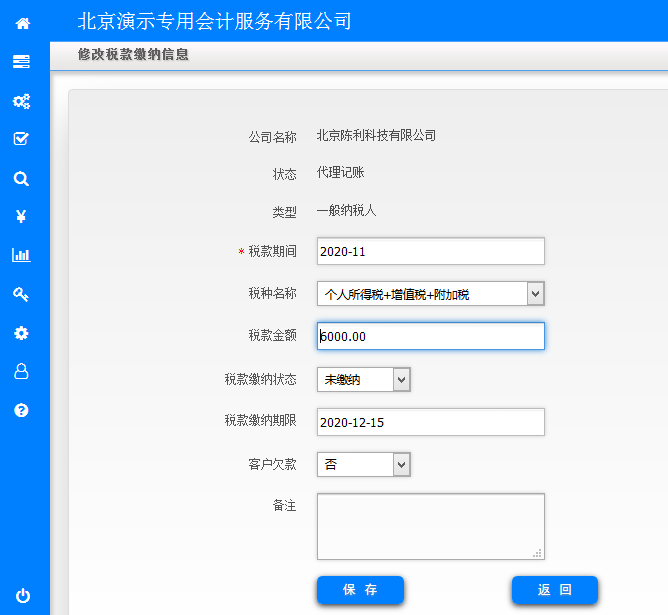
Task: Click the server list sidebar icon
Action: tap(21, 61)
